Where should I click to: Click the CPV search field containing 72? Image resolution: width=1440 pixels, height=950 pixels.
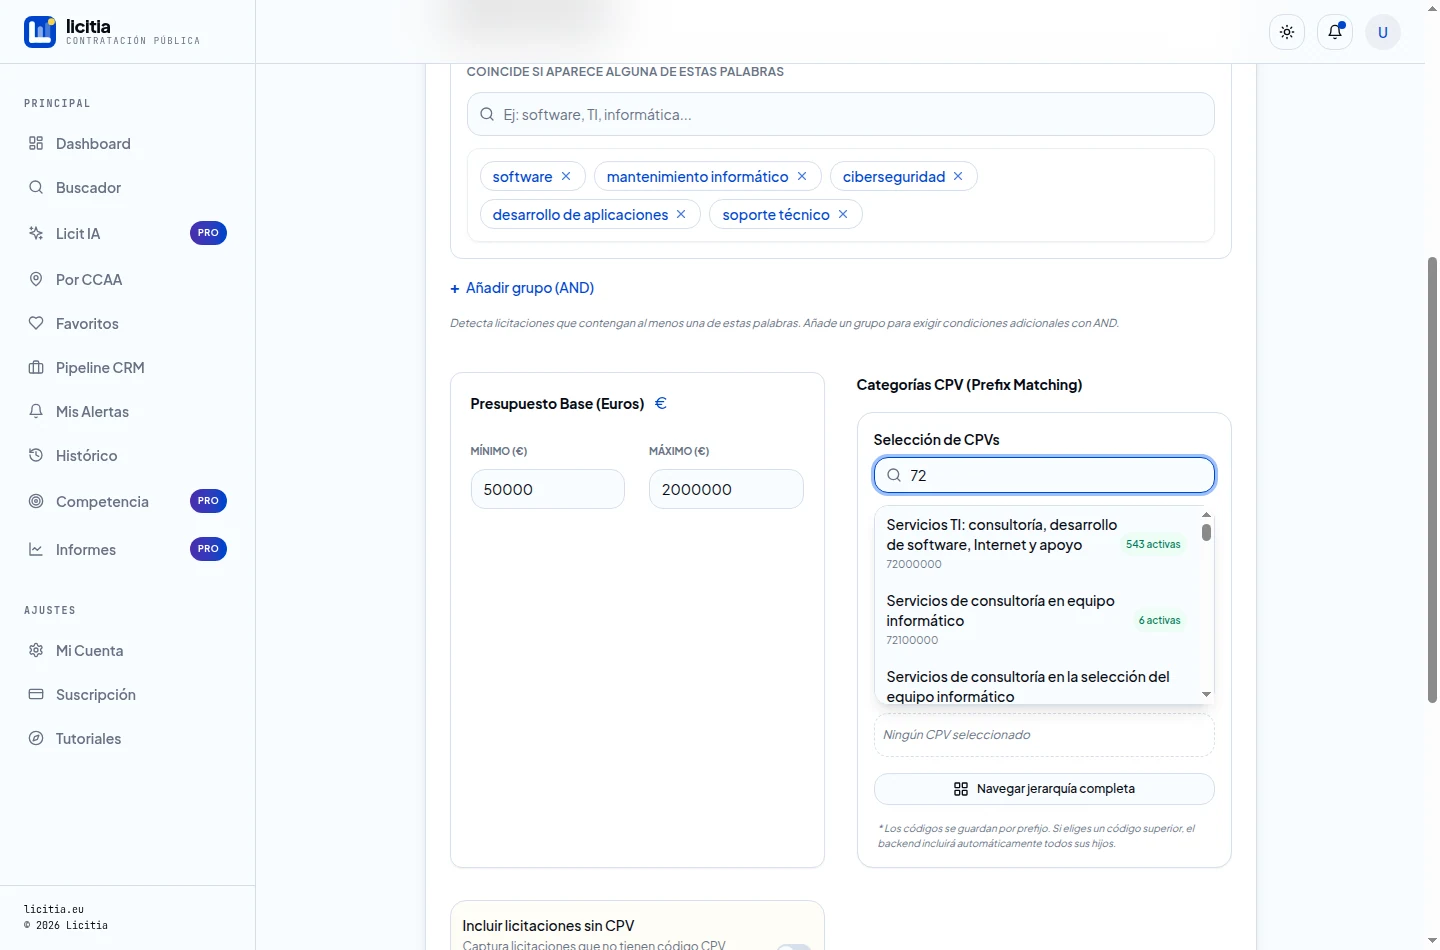[x=1044, y=475]
